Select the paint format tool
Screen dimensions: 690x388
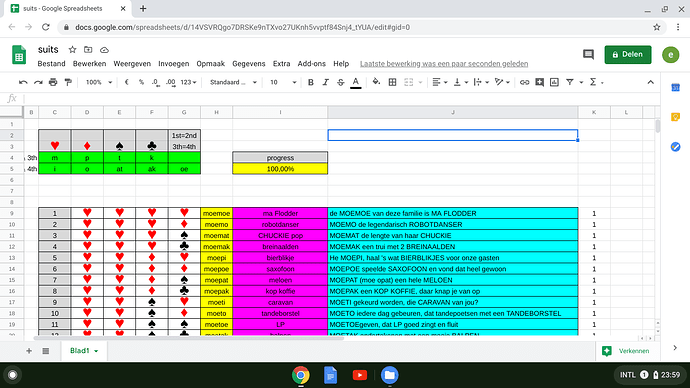point(68,82)
